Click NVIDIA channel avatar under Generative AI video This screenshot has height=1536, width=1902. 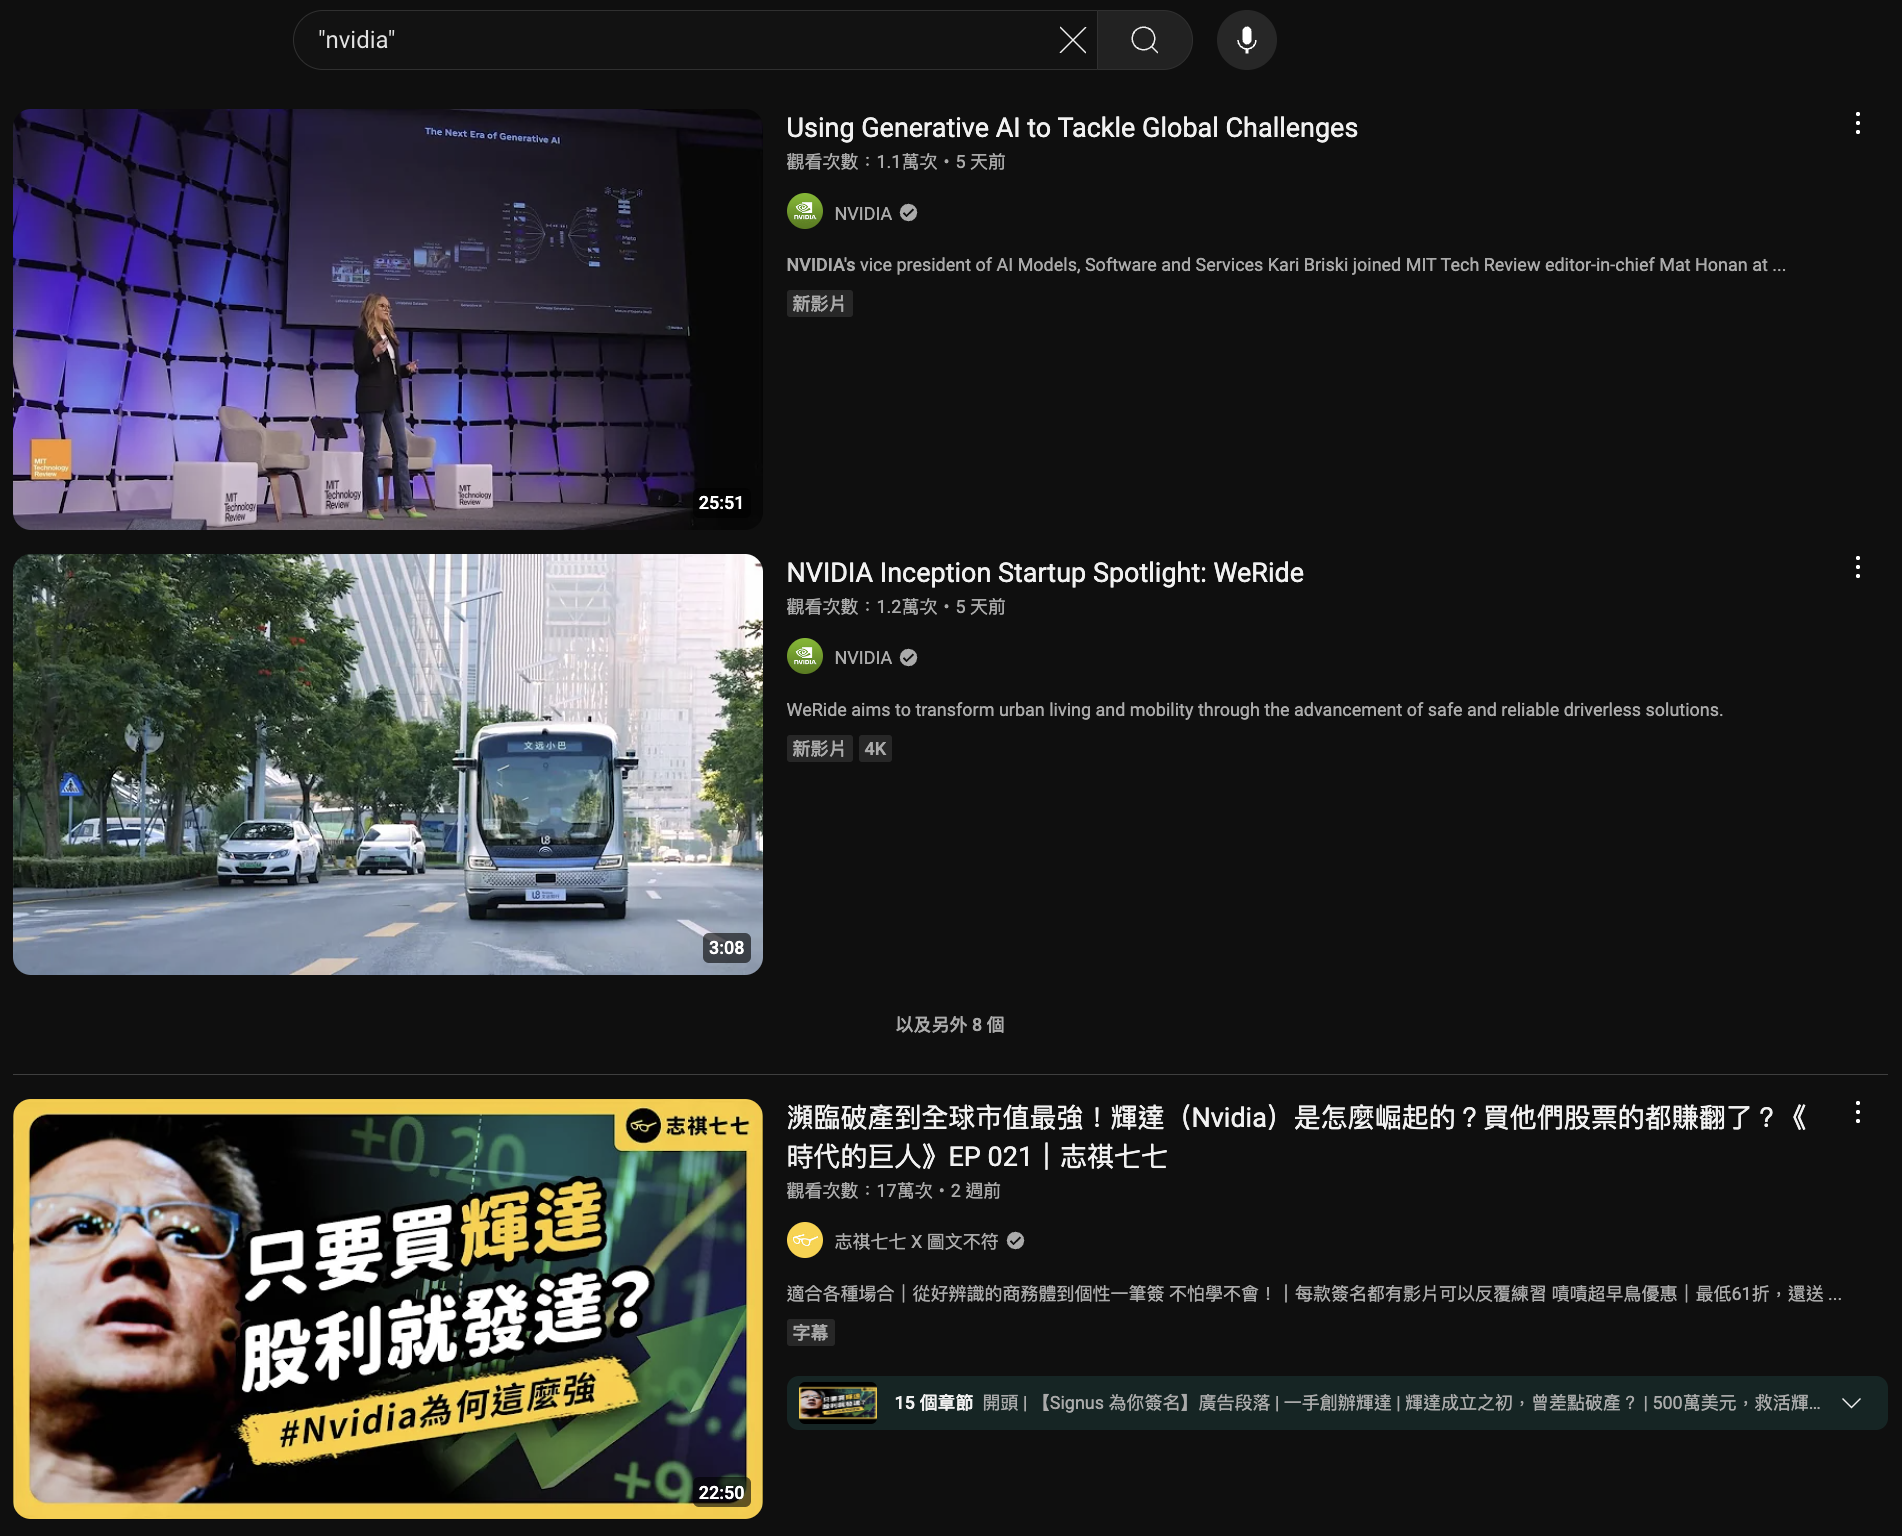(x=805, y=212)
